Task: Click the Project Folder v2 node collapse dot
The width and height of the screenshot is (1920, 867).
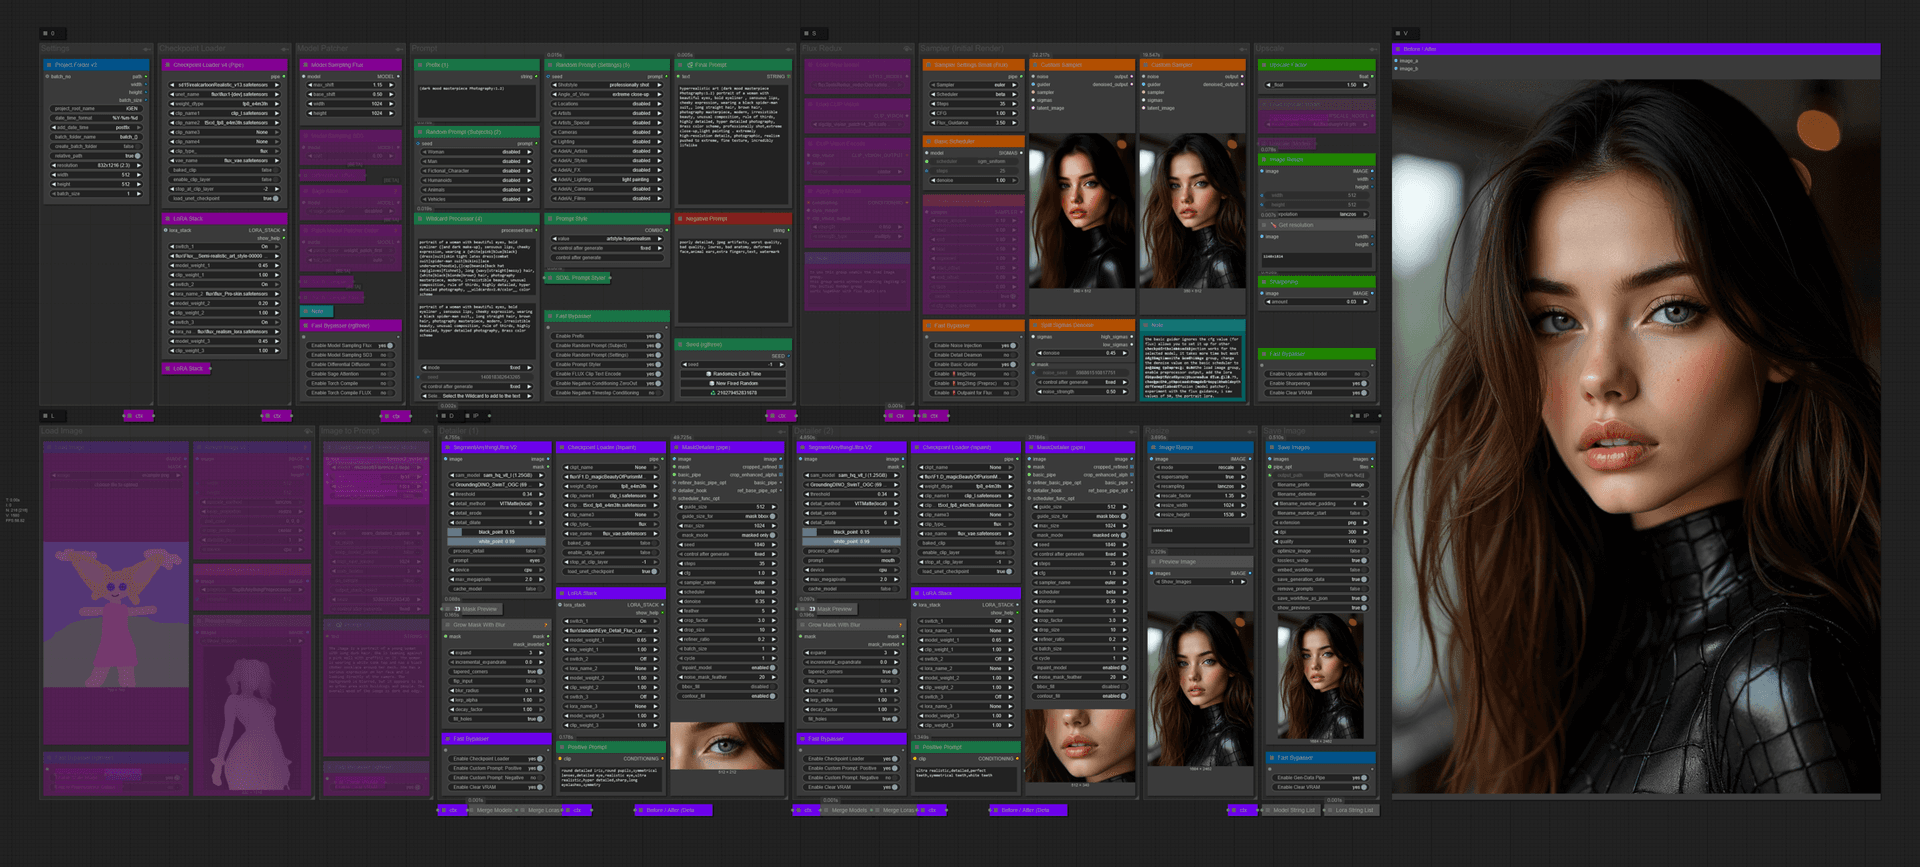Action: pyautogui.click(x=48, y=65)
